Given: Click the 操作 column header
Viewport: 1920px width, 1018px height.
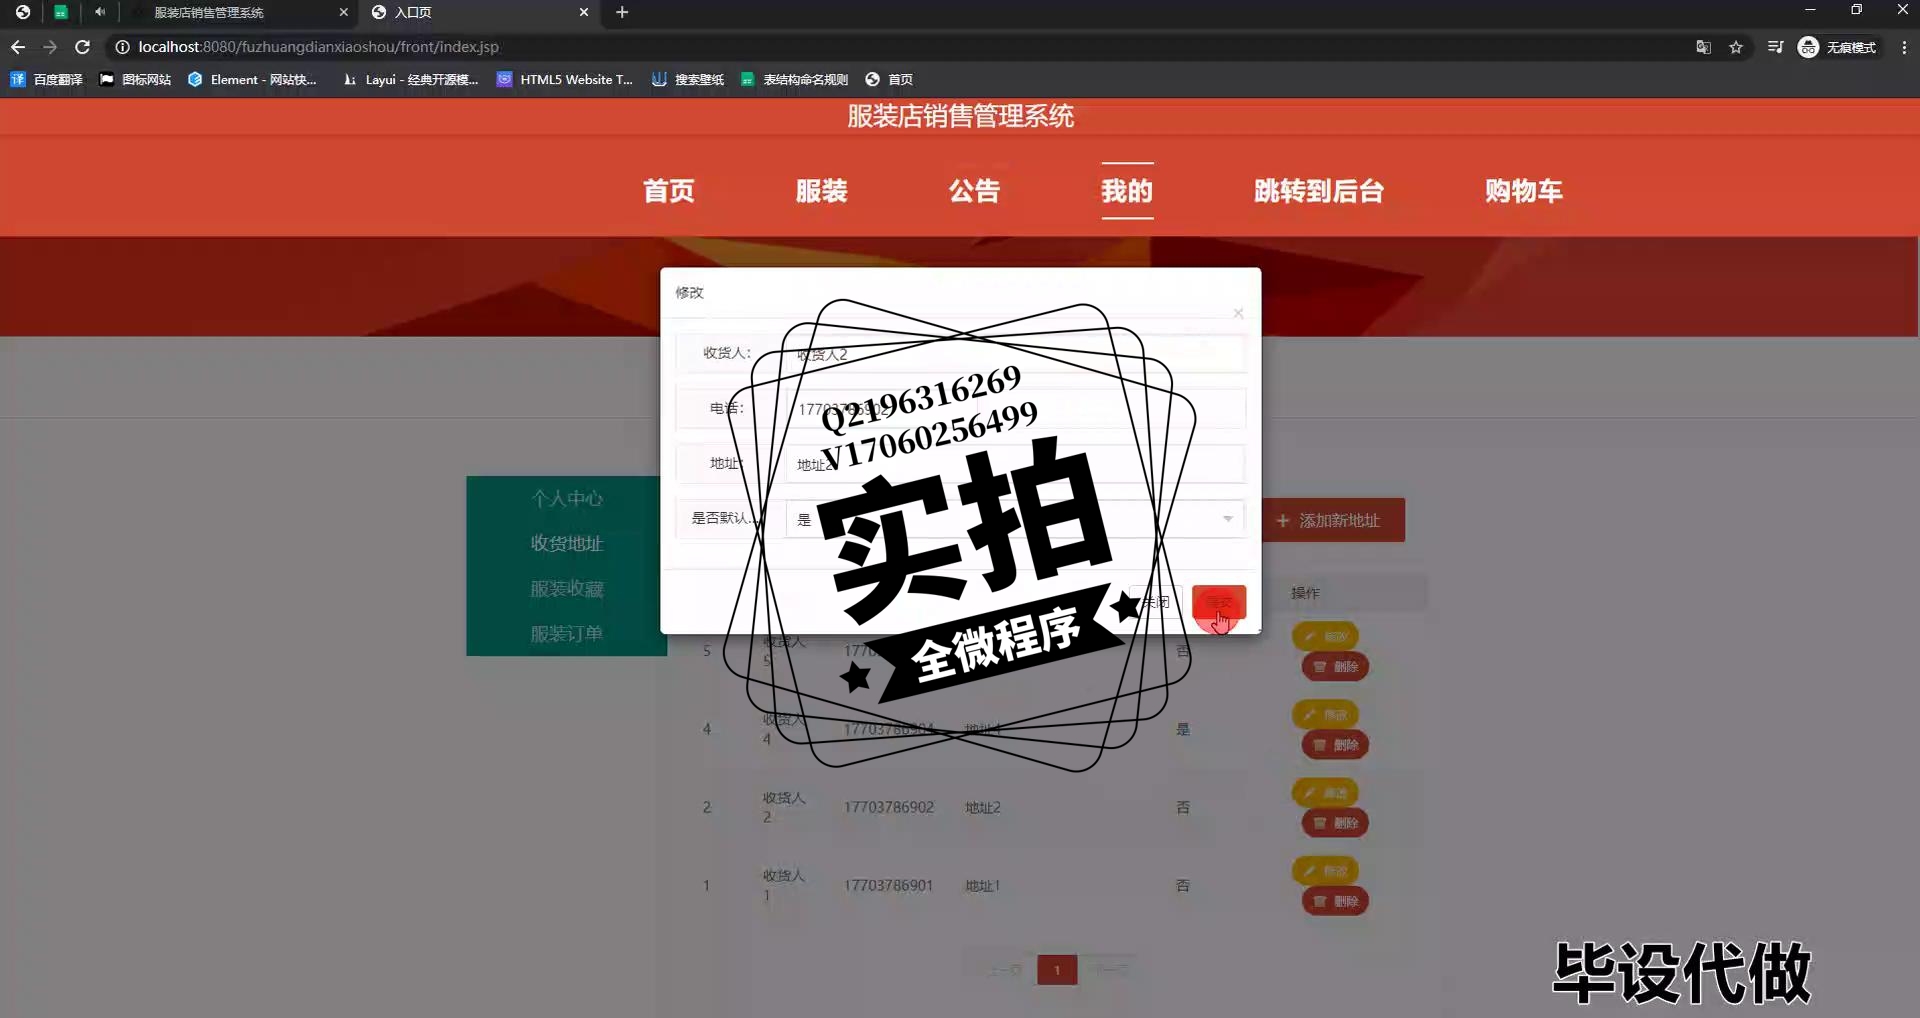Looking at the screenshot, I should click(1305, 593).
